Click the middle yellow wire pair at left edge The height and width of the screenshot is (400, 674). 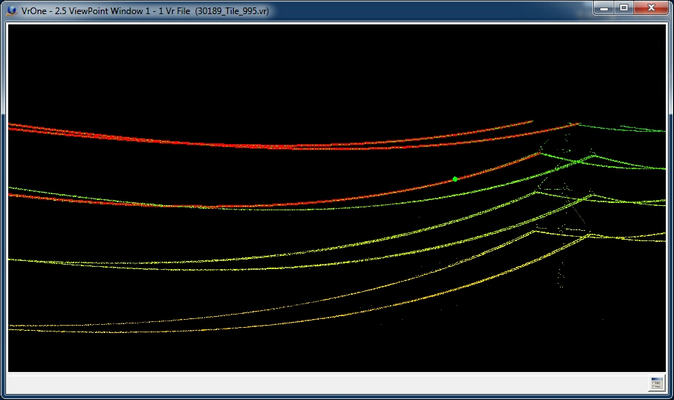[20, 260]
